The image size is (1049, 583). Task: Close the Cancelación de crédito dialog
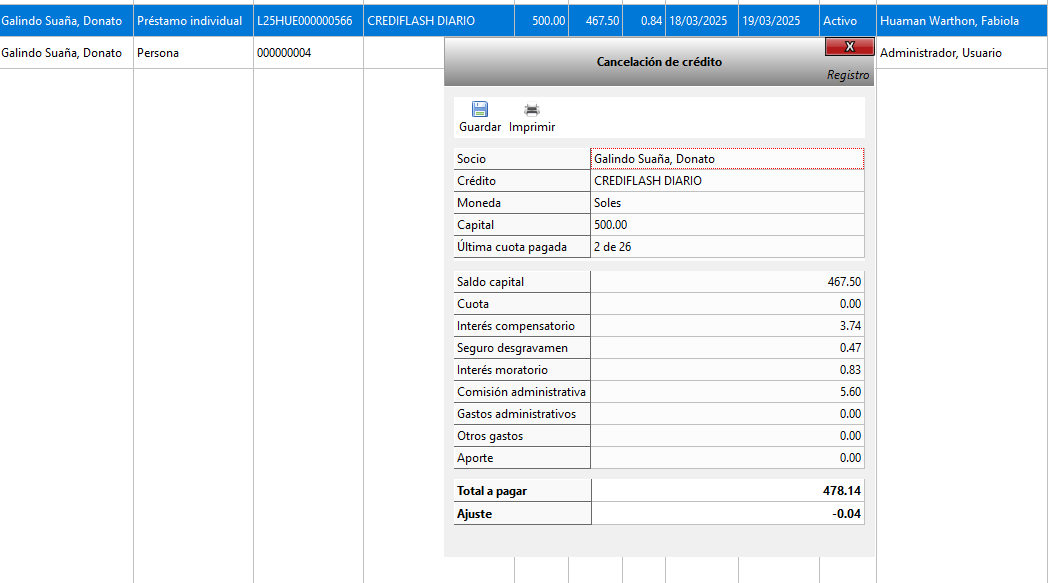[849, 47]
